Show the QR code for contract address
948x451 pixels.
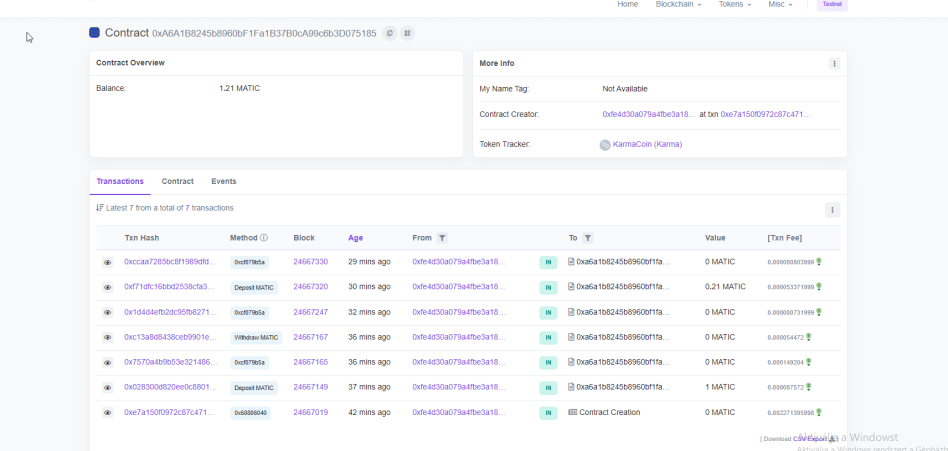tap(407, 33)
